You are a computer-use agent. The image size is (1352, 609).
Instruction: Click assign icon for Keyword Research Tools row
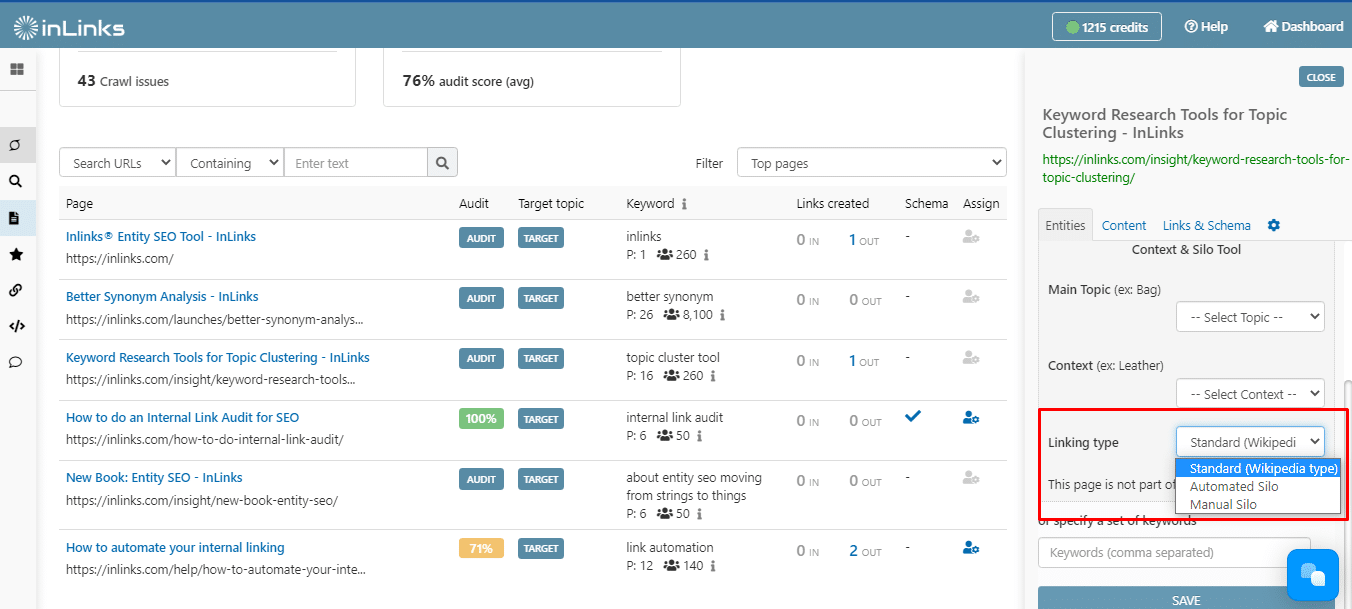970,357
